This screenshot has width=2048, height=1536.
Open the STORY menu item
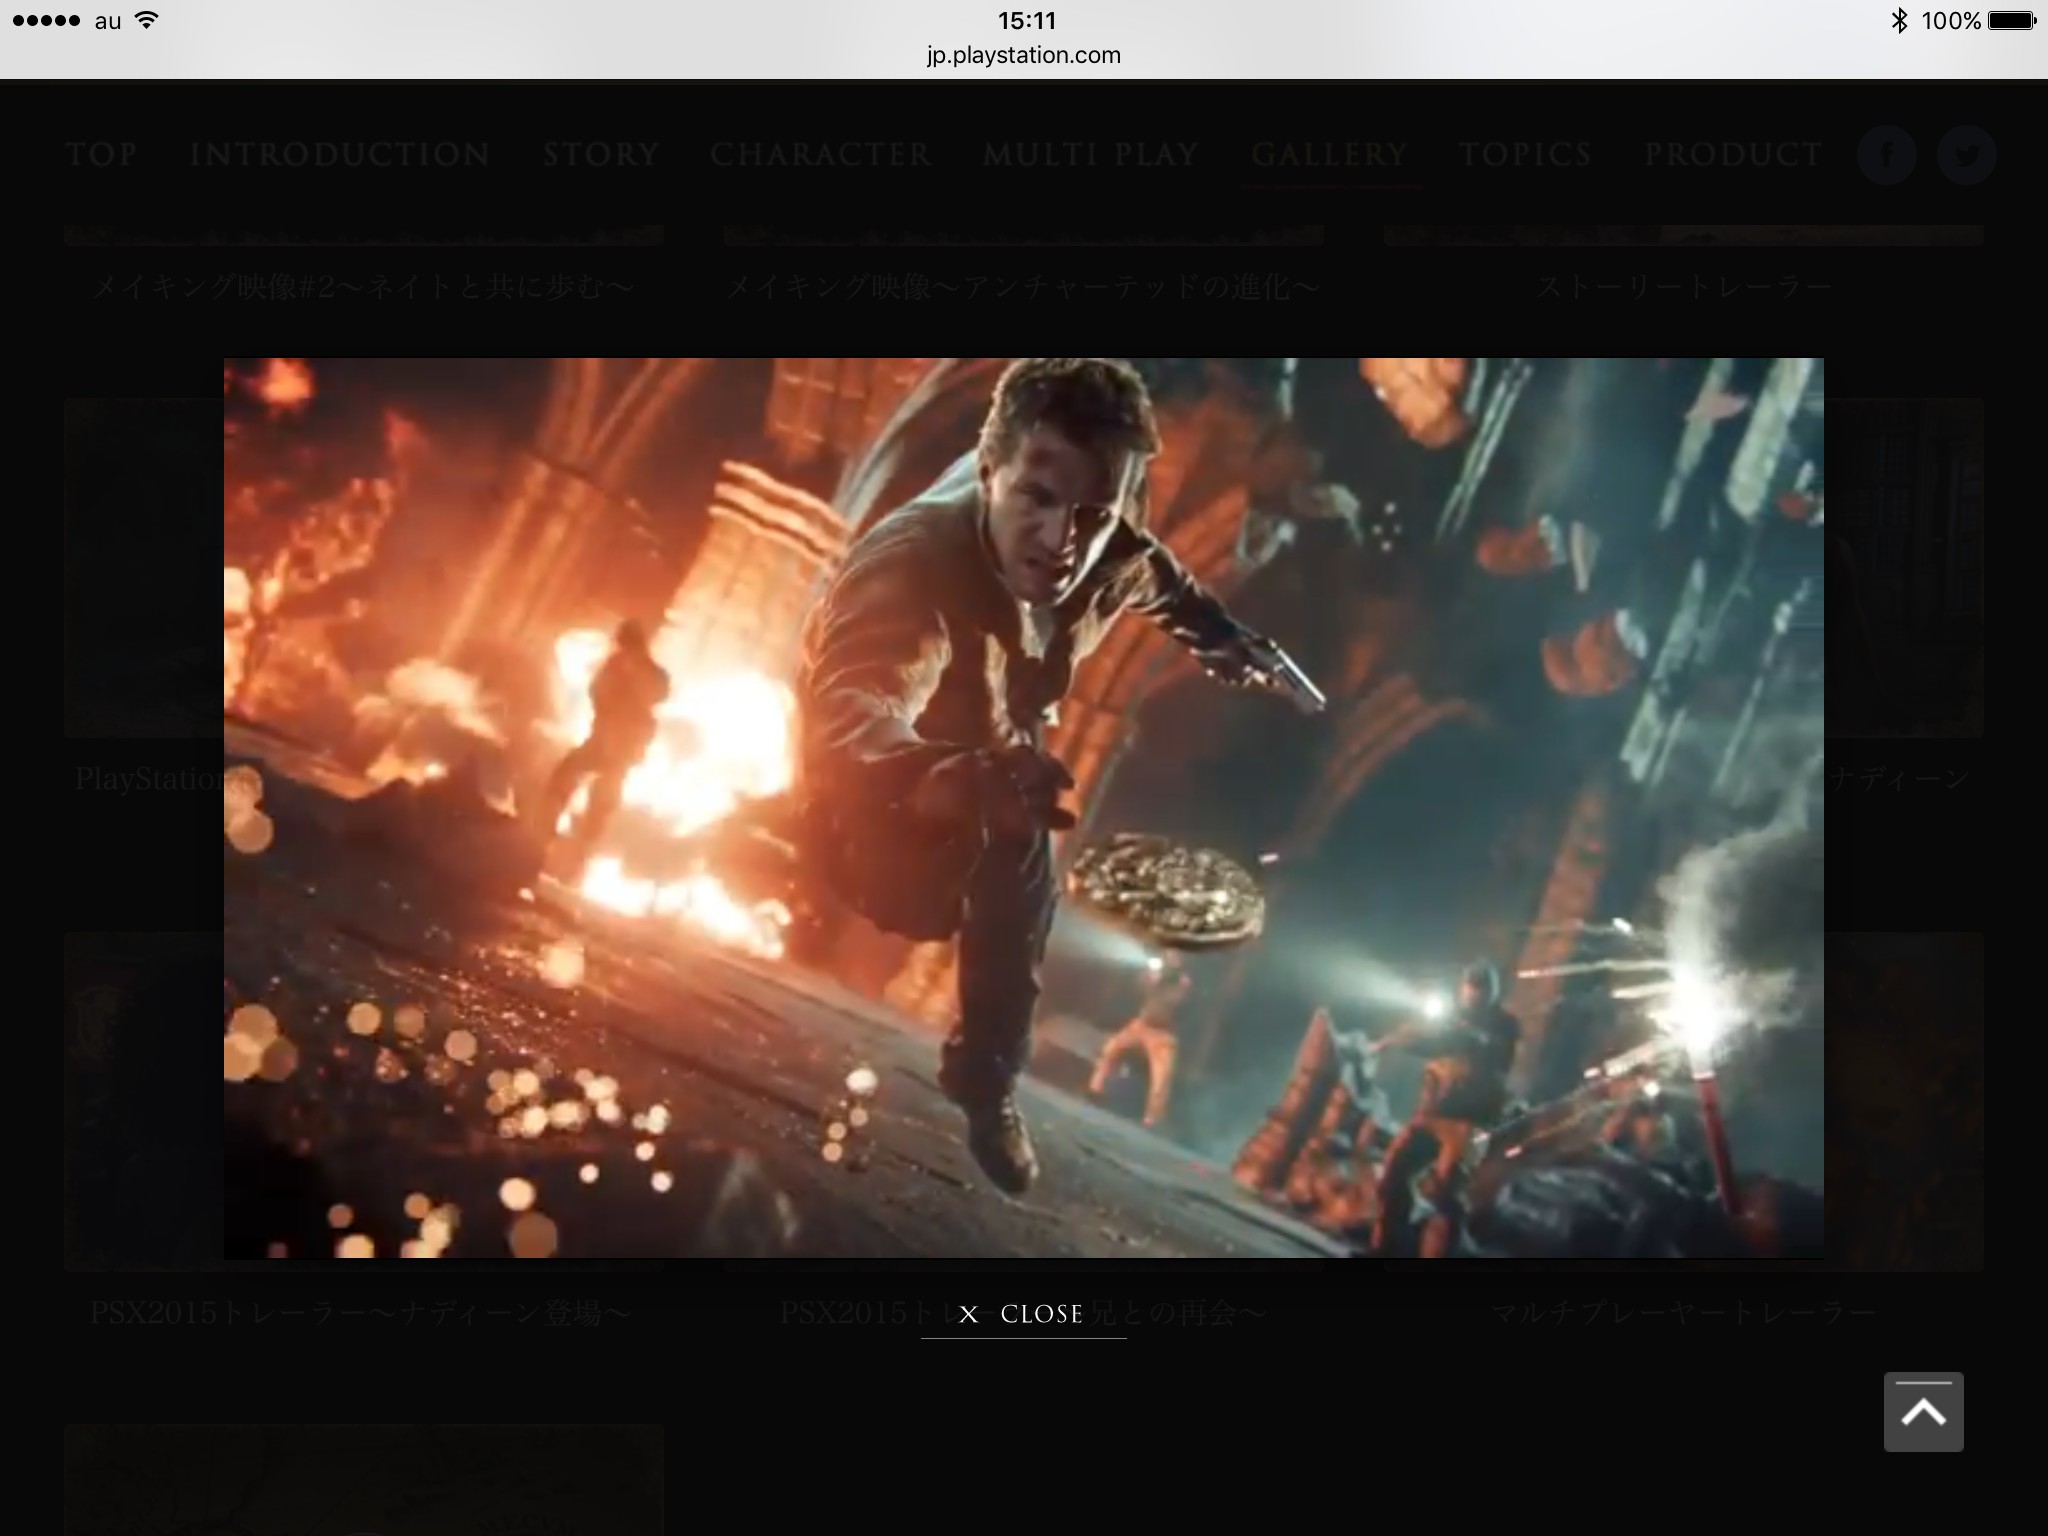pyautogui.click(x=601, y=155)
